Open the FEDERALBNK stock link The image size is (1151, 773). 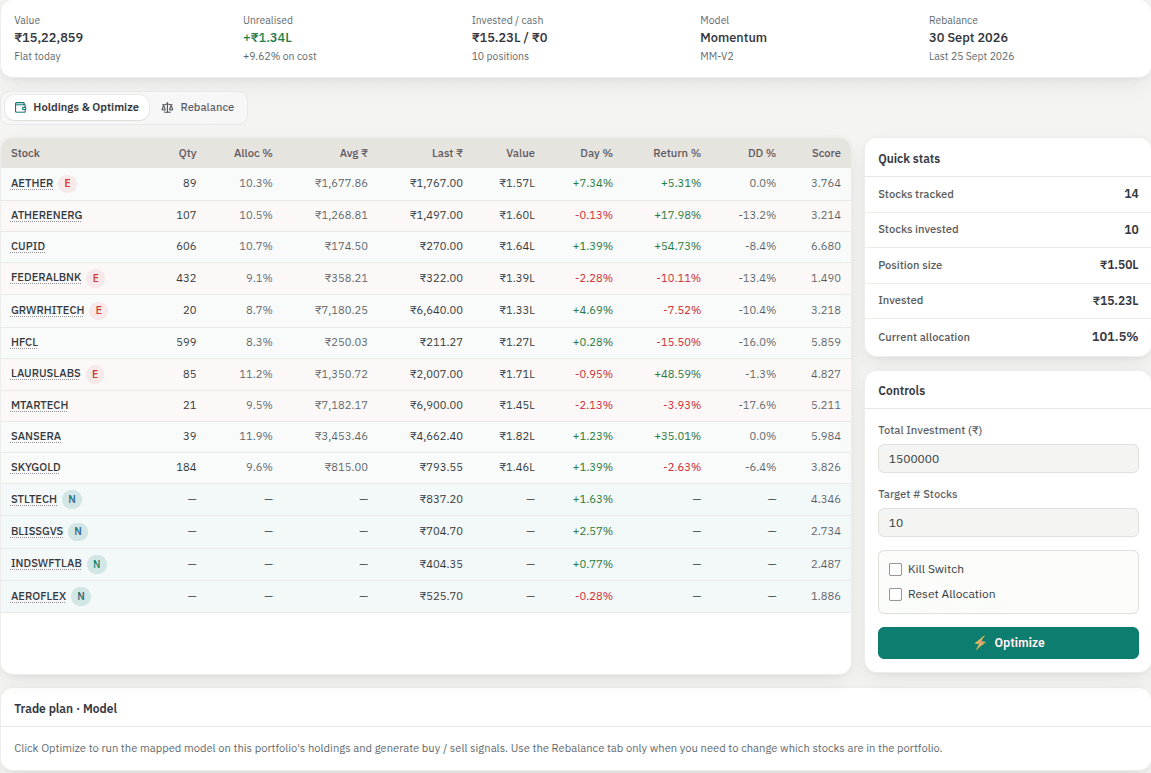point(46,277)
